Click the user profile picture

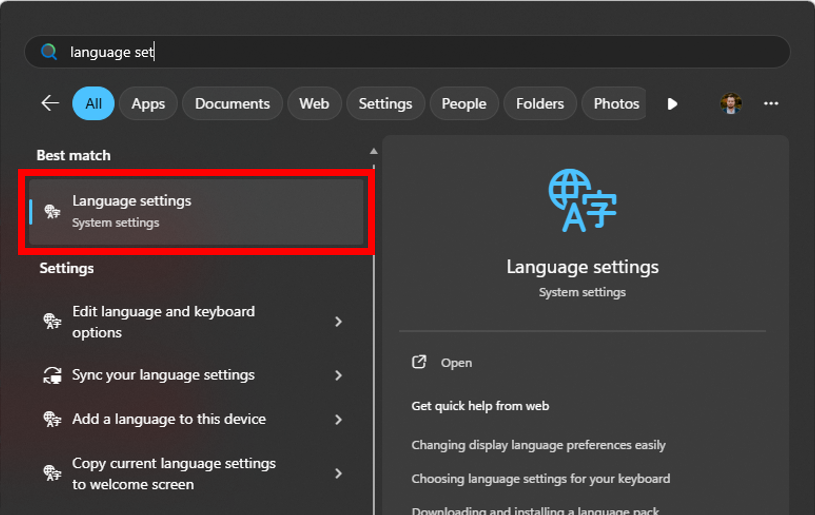tap(731, 103)
